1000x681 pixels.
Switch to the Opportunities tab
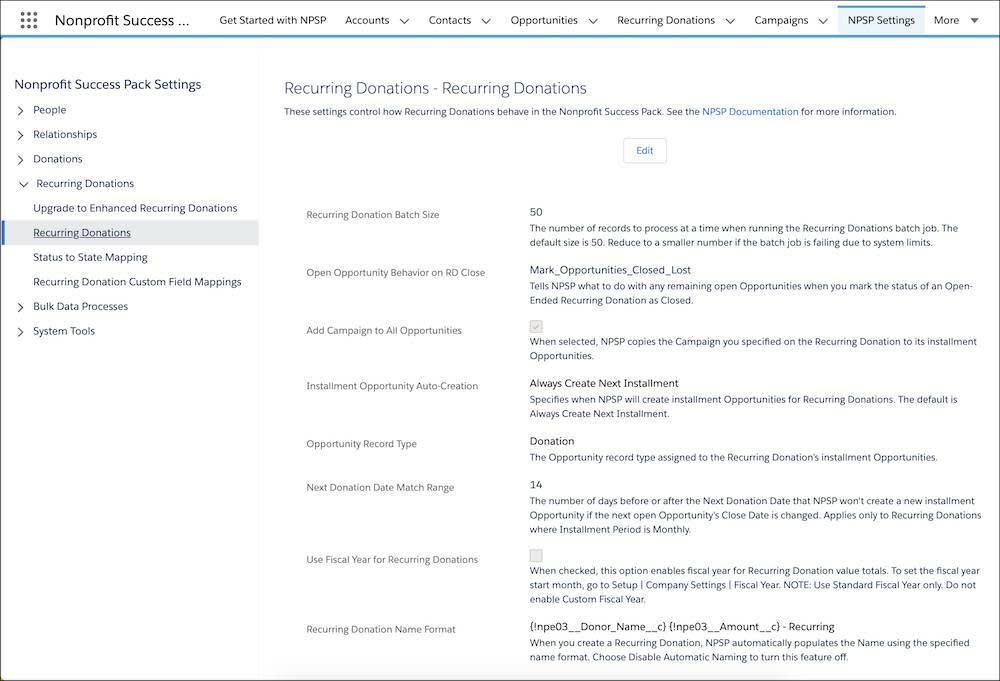(x=544, y=20)
